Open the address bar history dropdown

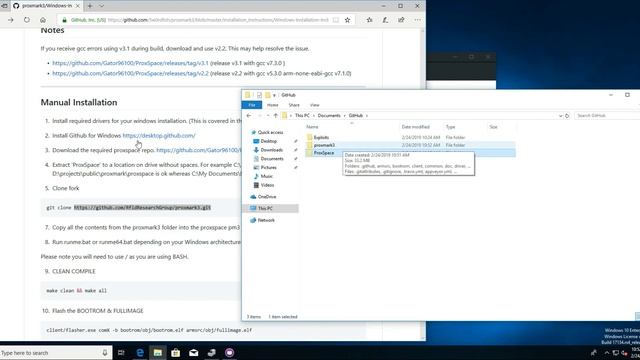pyautogui.click(x=560, y=116)
